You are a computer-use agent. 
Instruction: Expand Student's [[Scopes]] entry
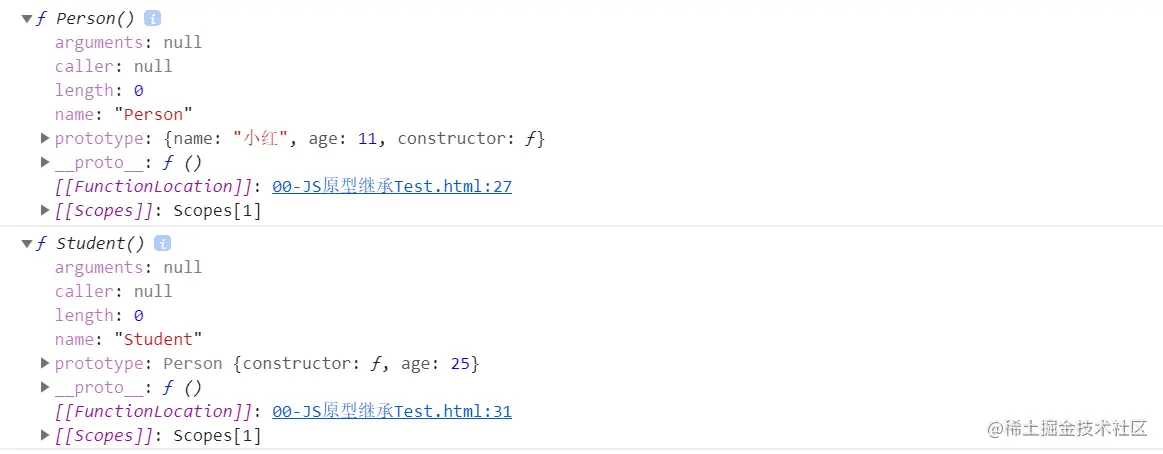tap(45, 435)
